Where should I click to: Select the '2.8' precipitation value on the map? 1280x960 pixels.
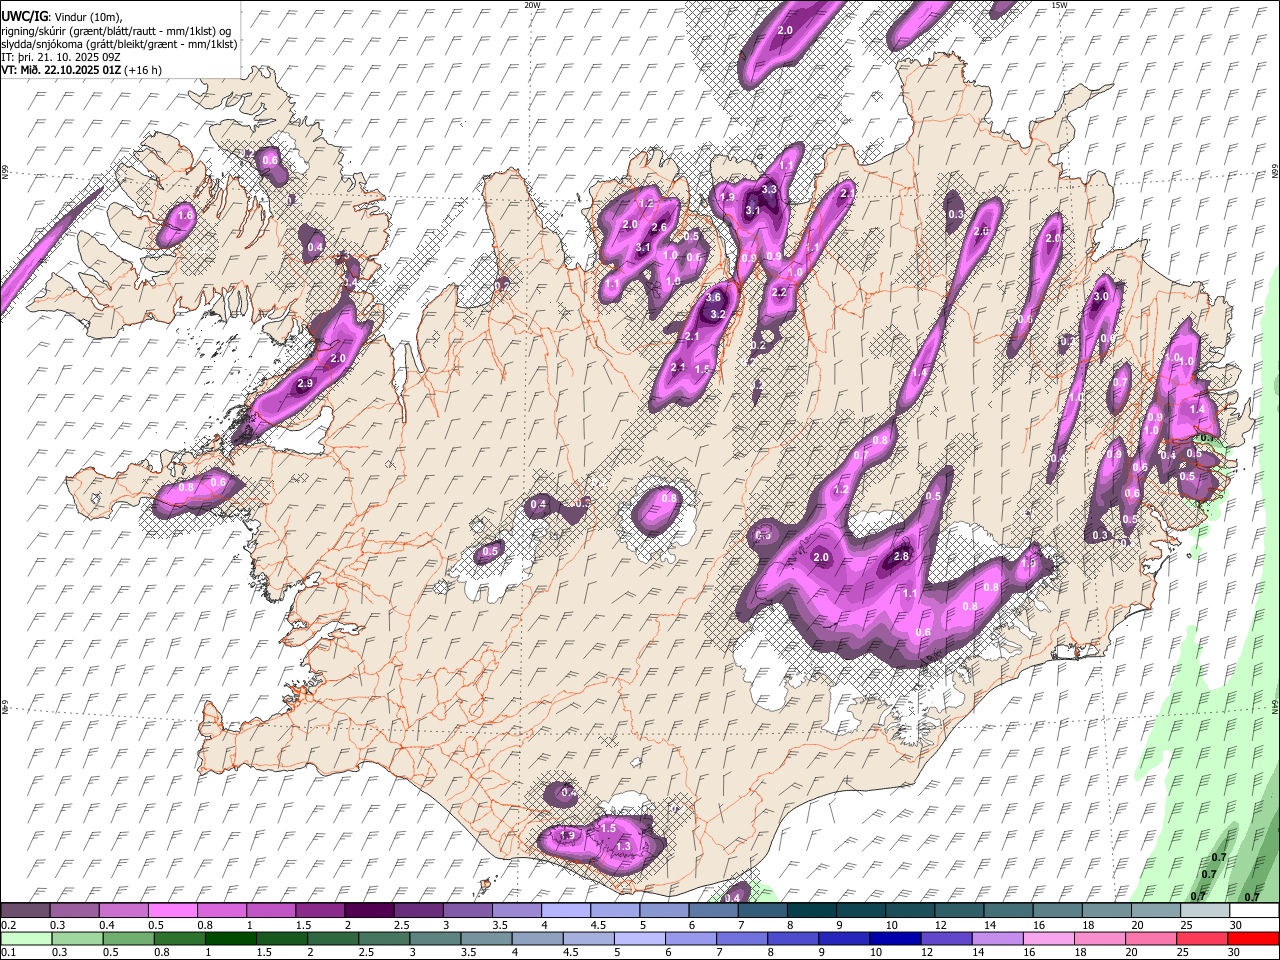[901, 556]
